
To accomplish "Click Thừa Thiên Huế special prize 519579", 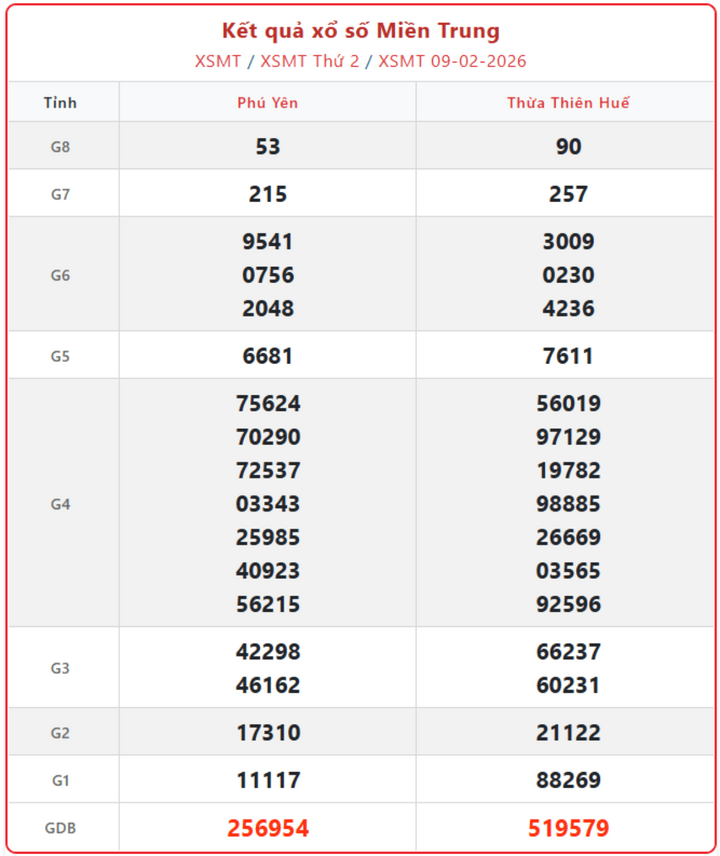I will click(x=568, y=828).
